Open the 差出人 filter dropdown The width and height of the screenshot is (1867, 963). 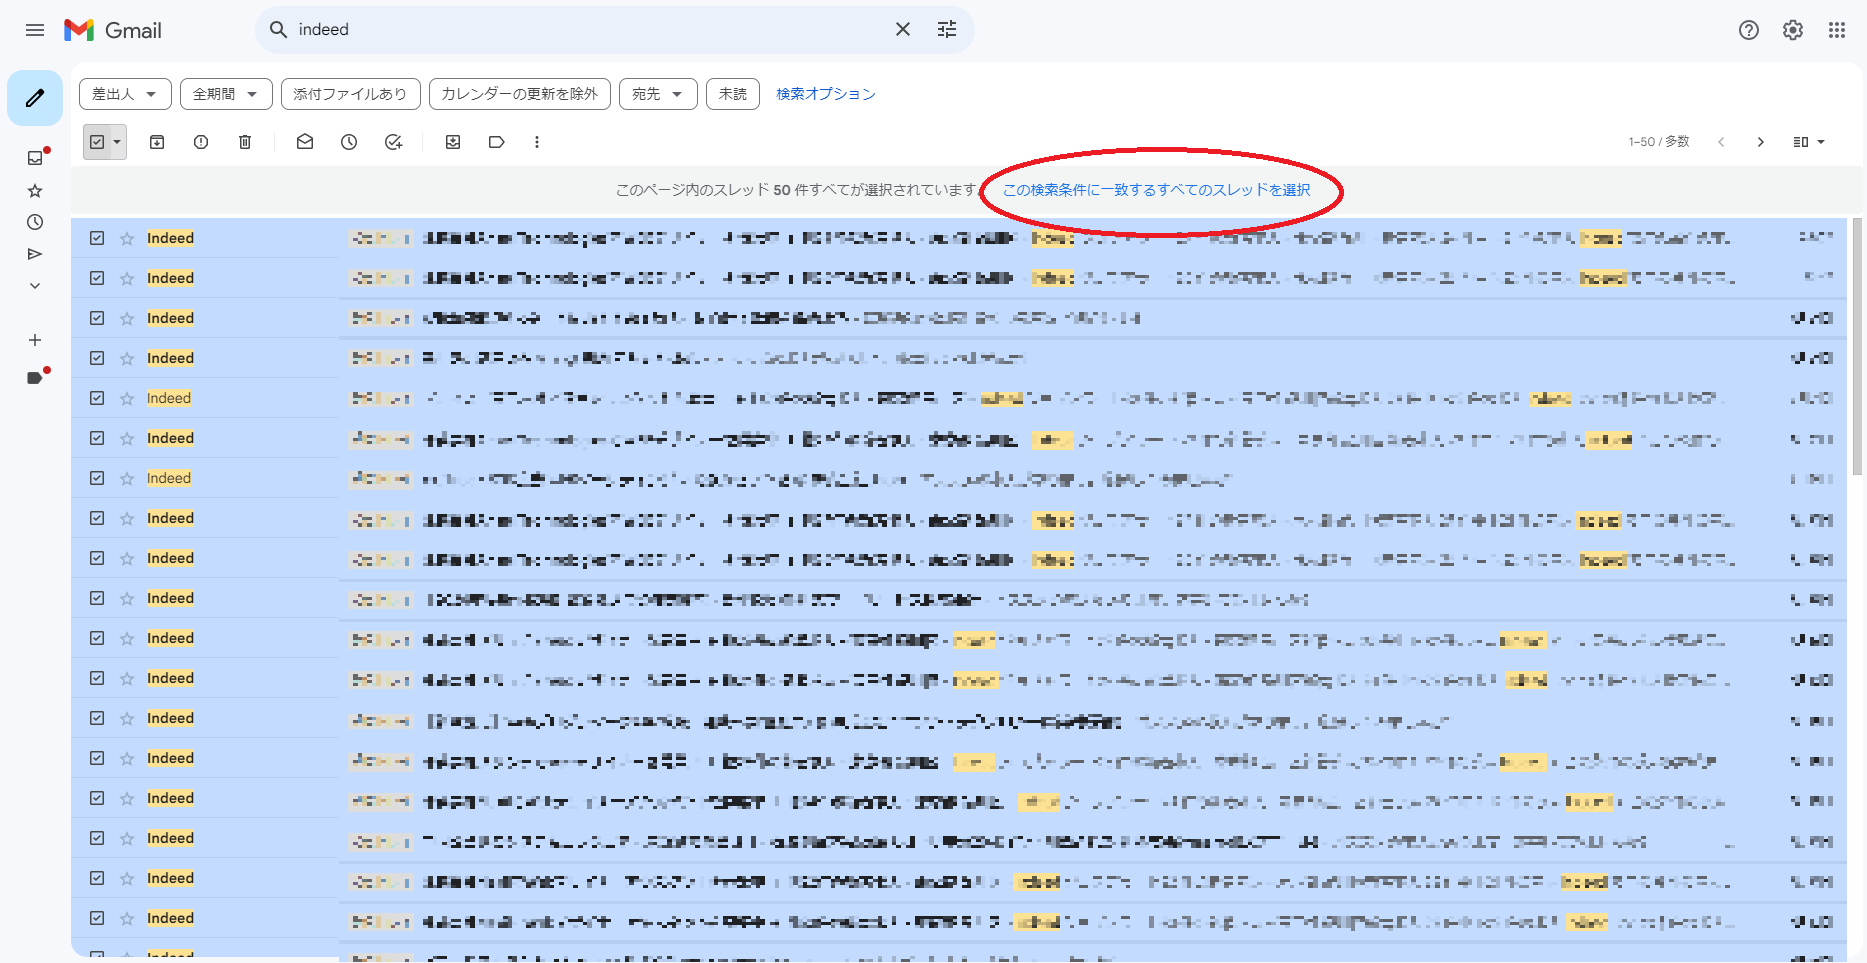point(125,94)
